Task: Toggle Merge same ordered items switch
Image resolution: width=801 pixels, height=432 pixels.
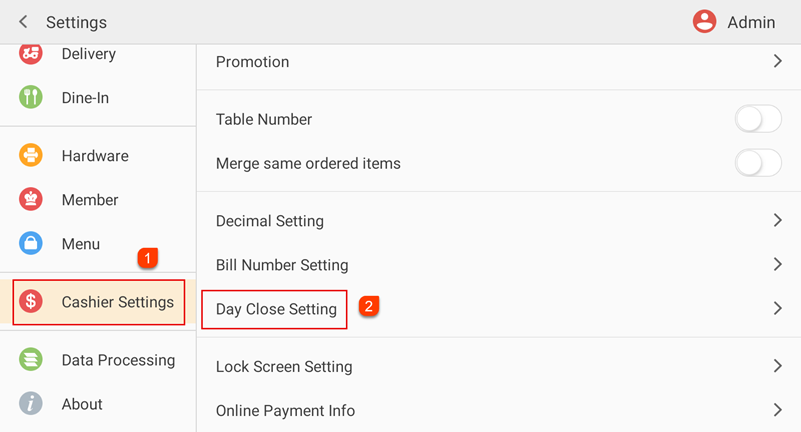Action: coord(758,163)
